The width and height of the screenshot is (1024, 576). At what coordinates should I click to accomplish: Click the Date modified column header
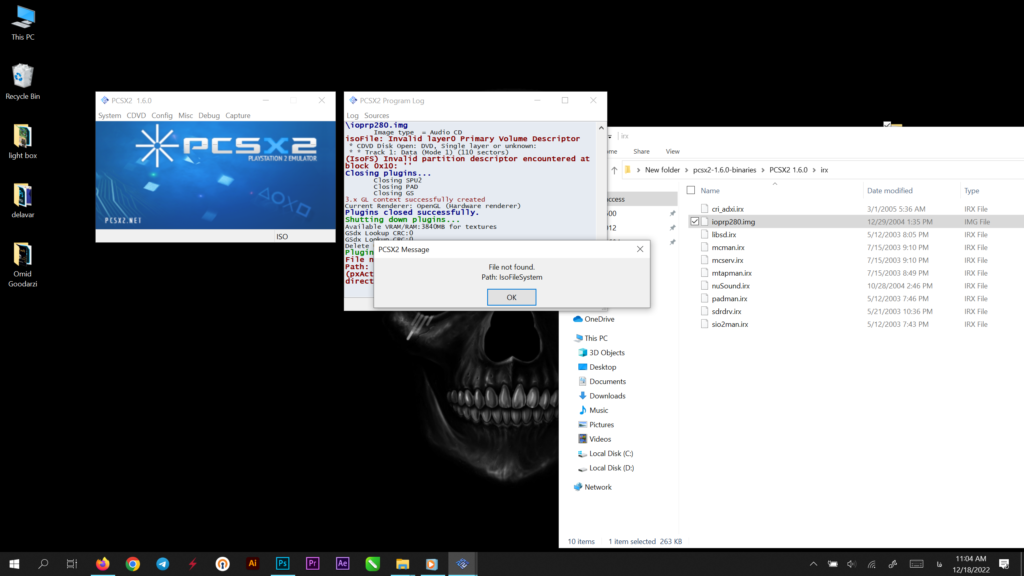coord(890,190)
